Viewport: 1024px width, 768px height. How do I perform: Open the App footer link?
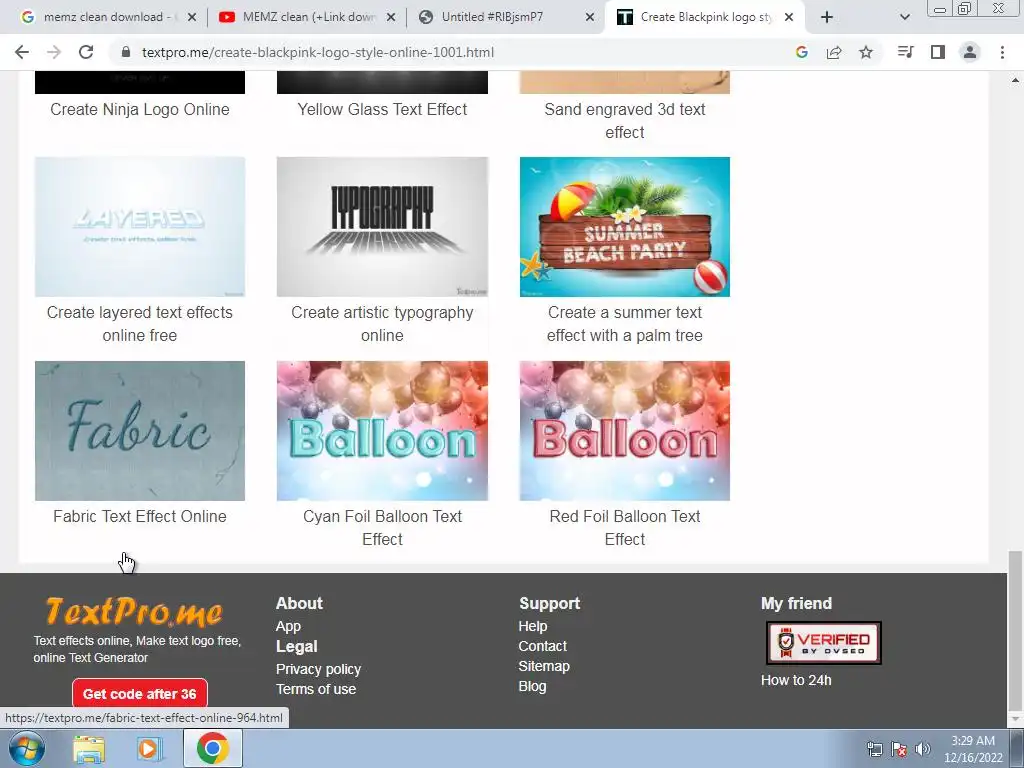(x=288, y=626)
